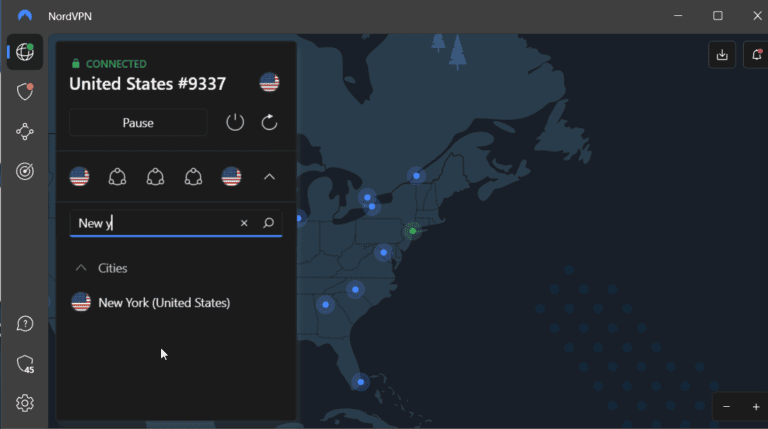Clear the search text with X
This screenshot has height=429, width=768.
244,223
